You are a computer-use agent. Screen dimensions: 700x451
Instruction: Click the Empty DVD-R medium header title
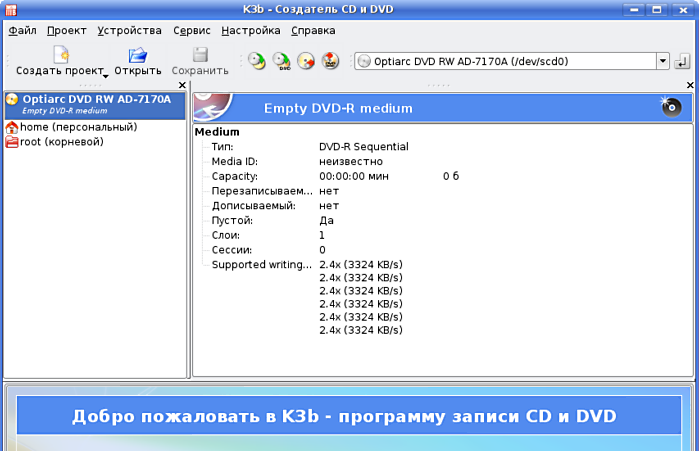tap(338, 109)
